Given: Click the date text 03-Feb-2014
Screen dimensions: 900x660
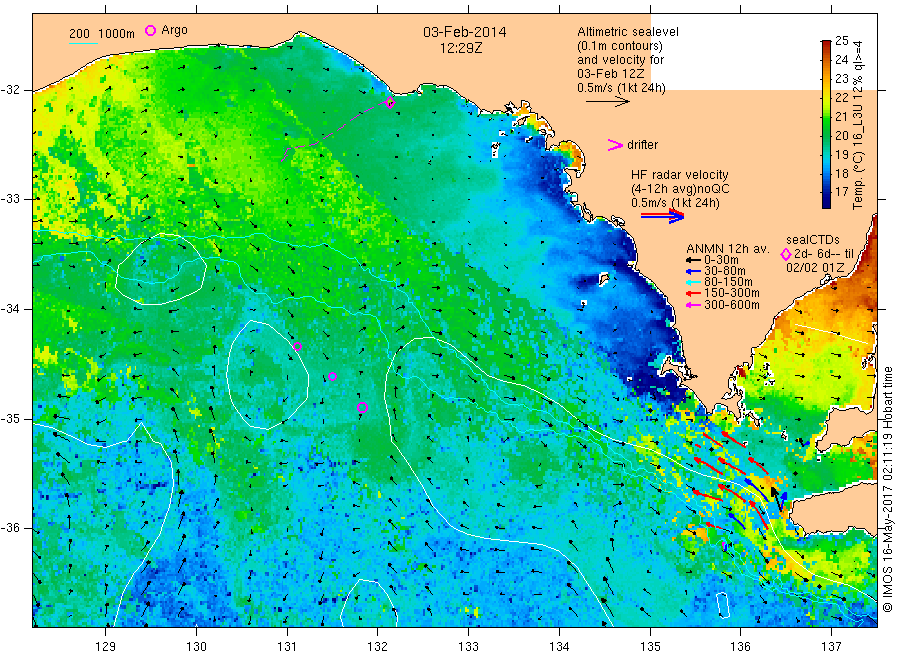Looking at the screenshot, I should (464, 32).
